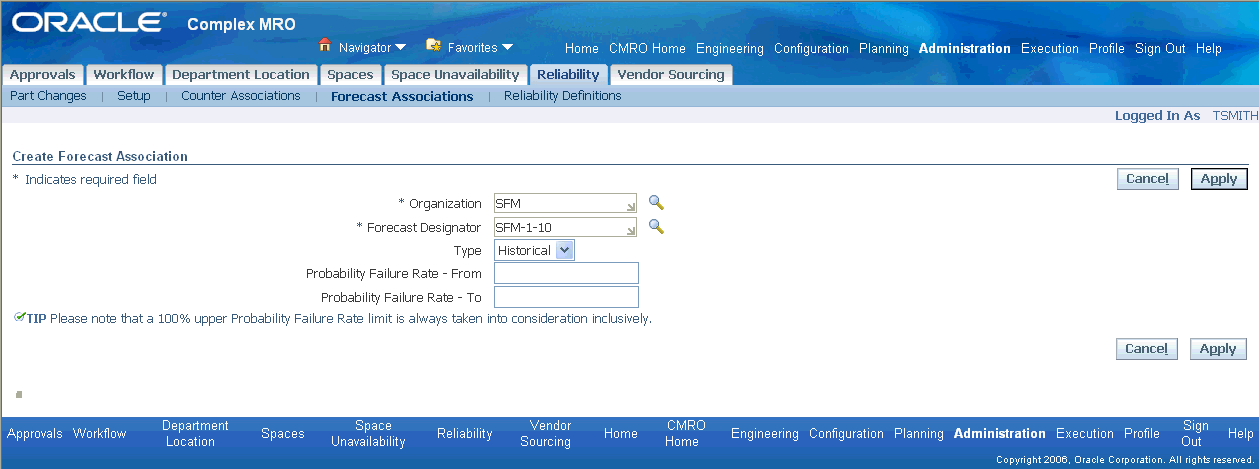The height and width of the screenshot is (469, 1259).
Task: Open Execution in top navigation
Action: [x=1050, y=48]
